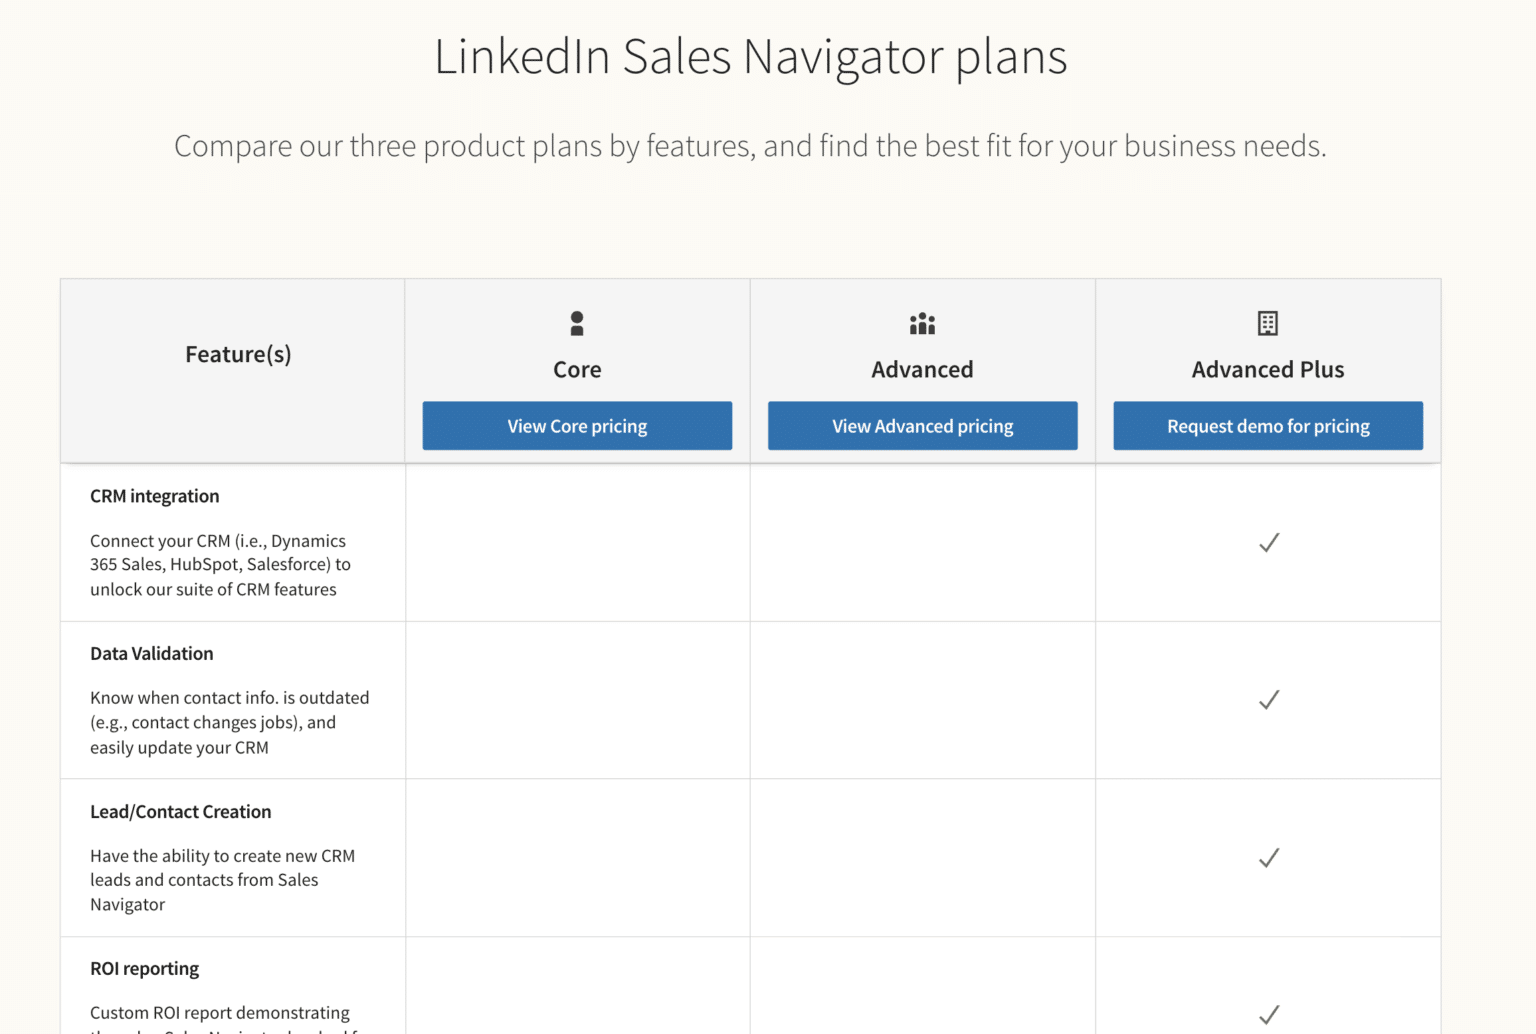Click the building icon above Advanced Plus

[1267, 323]
